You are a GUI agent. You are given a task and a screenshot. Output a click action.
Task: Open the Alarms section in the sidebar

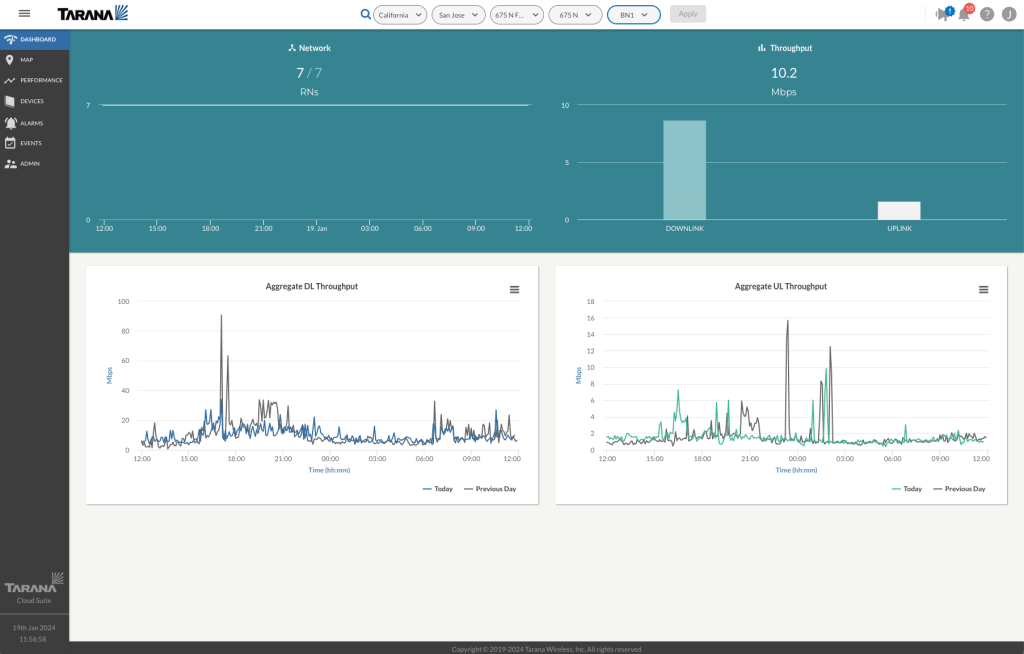click(x=31, y=123)
